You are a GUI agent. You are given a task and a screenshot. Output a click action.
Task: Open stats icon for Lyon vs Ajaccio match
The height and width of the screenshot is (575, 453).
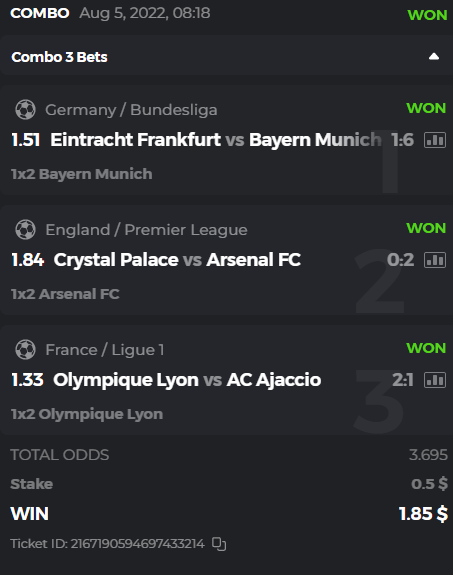point(435,380)
